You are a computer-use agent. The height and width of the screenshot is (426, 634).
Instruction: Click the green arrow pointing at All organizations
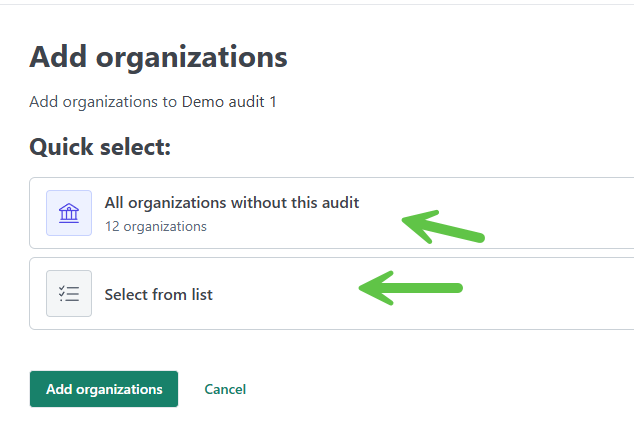[x=445, y=226]
